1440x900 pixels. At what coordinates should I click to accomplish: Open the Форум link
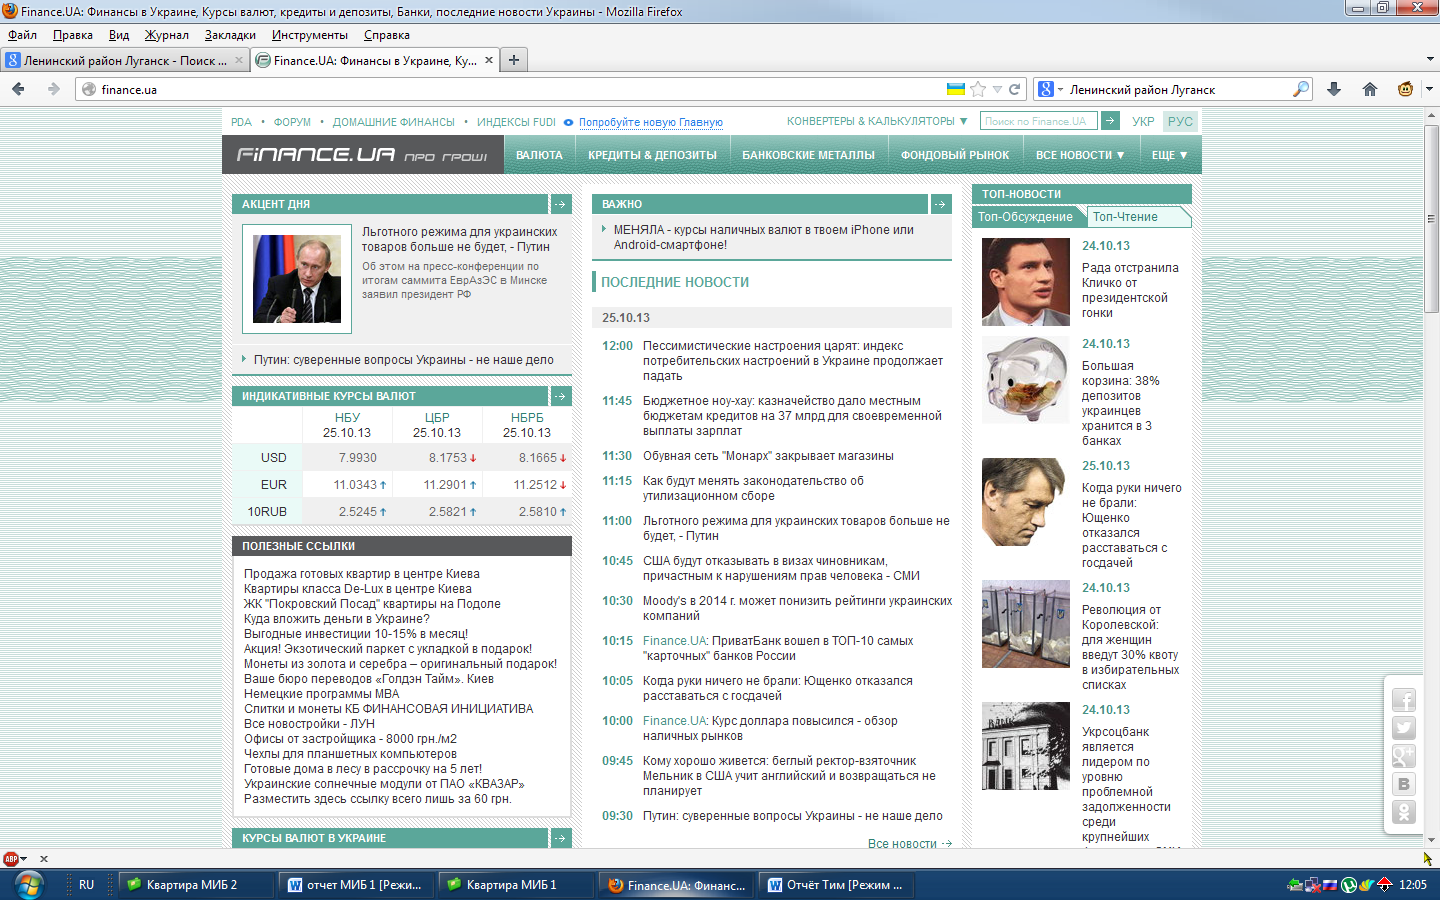292,122
